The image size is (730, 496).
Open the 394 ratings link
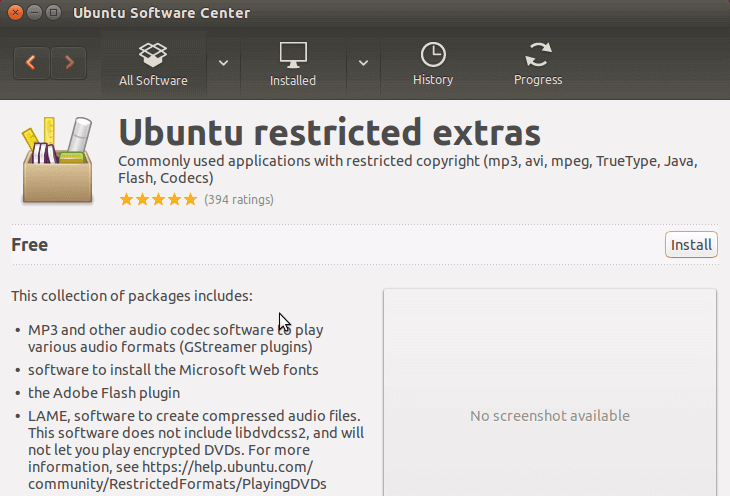point(239,199)
